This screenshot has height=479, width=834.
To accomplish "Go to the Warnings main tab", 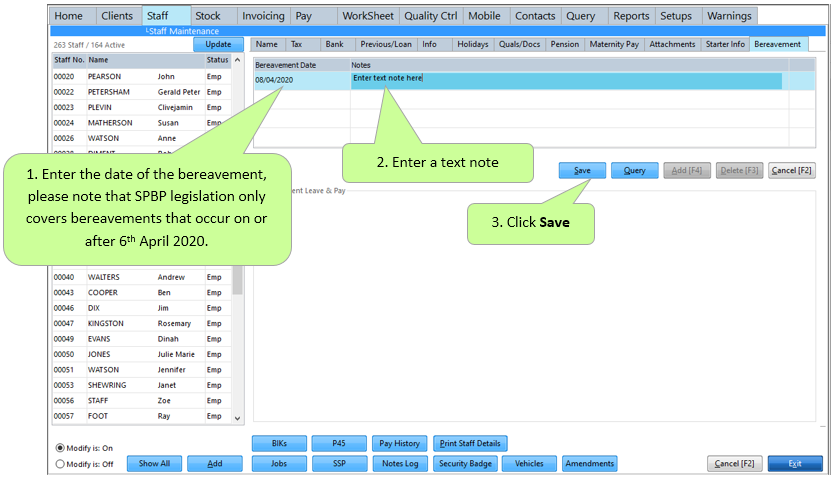I will pyautogui.click(x=729, y=16).
